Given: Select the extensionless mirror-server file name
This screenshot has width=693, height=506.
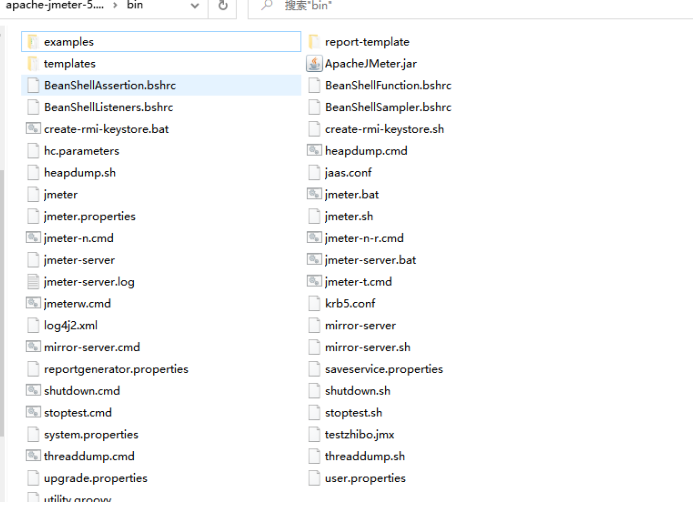Looking at the screenshot, I should pyautogui.click(x=360, y=325).
